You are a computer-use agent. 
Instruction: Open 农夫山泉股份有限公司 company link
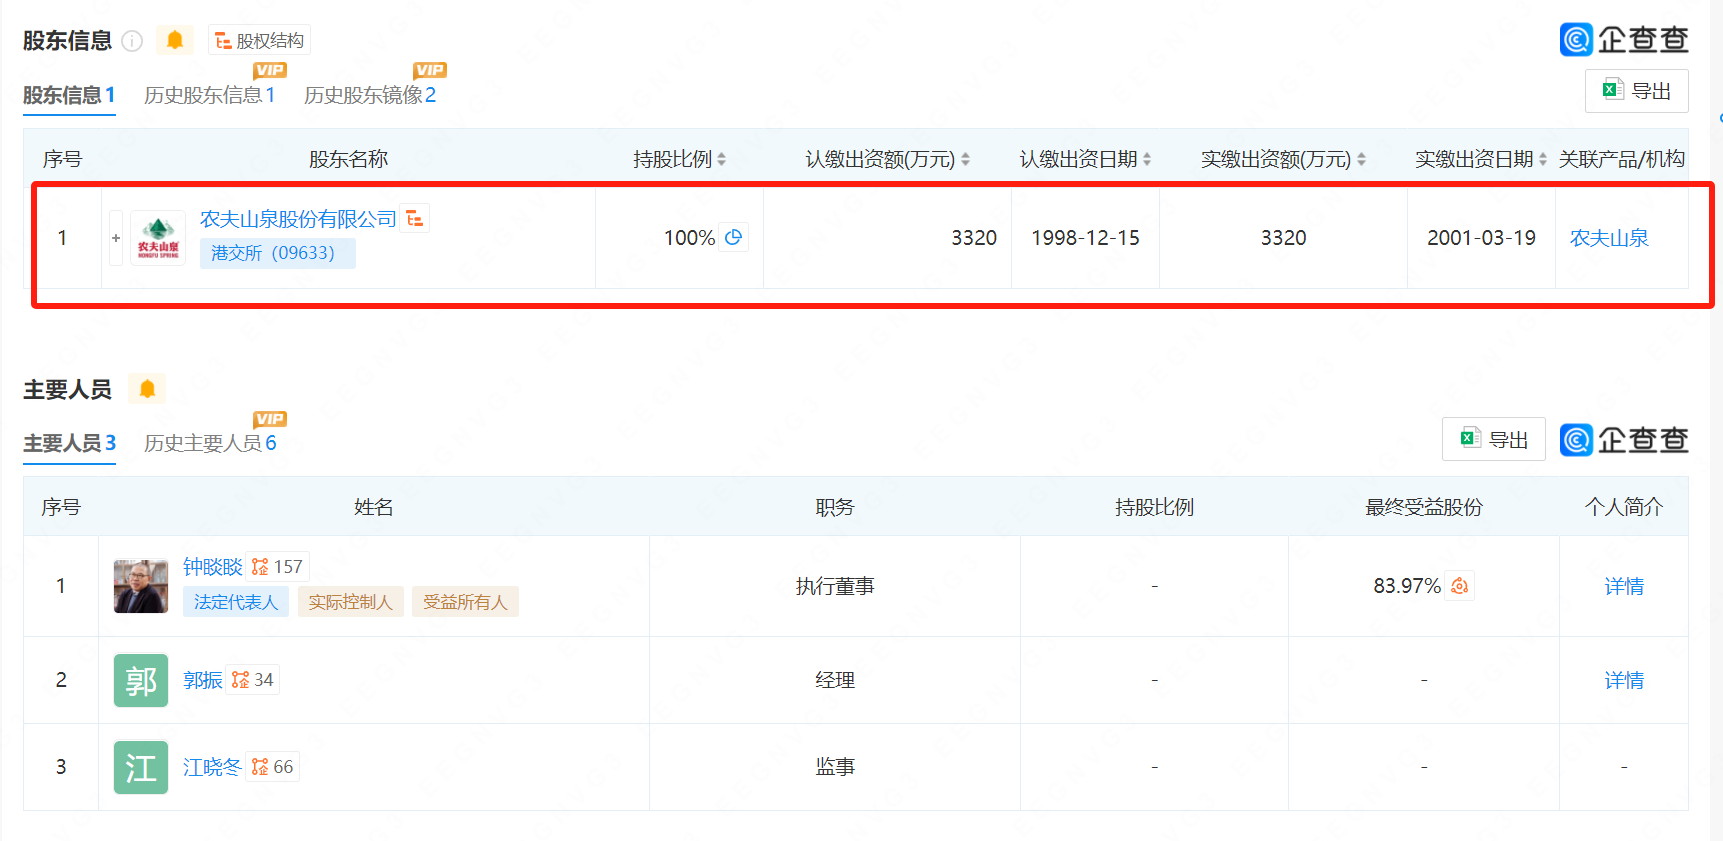click(298, 219)
